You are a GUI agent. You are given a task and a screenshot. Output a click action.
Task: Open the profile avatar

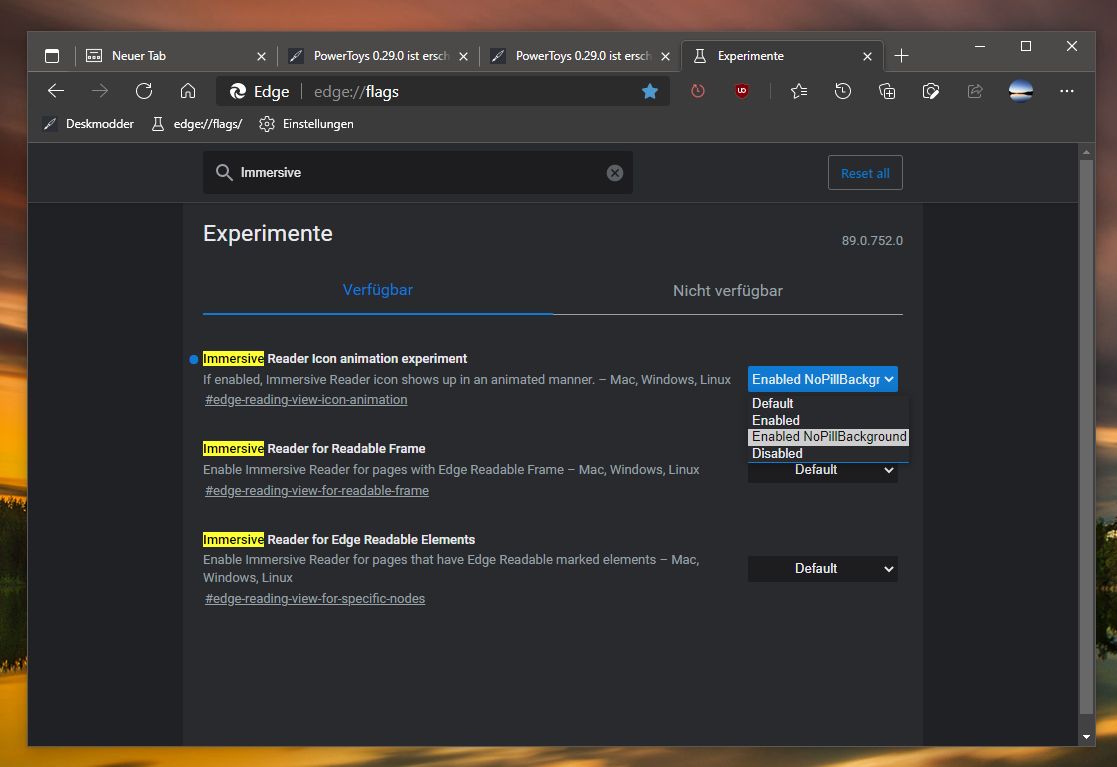[1021, 91]
